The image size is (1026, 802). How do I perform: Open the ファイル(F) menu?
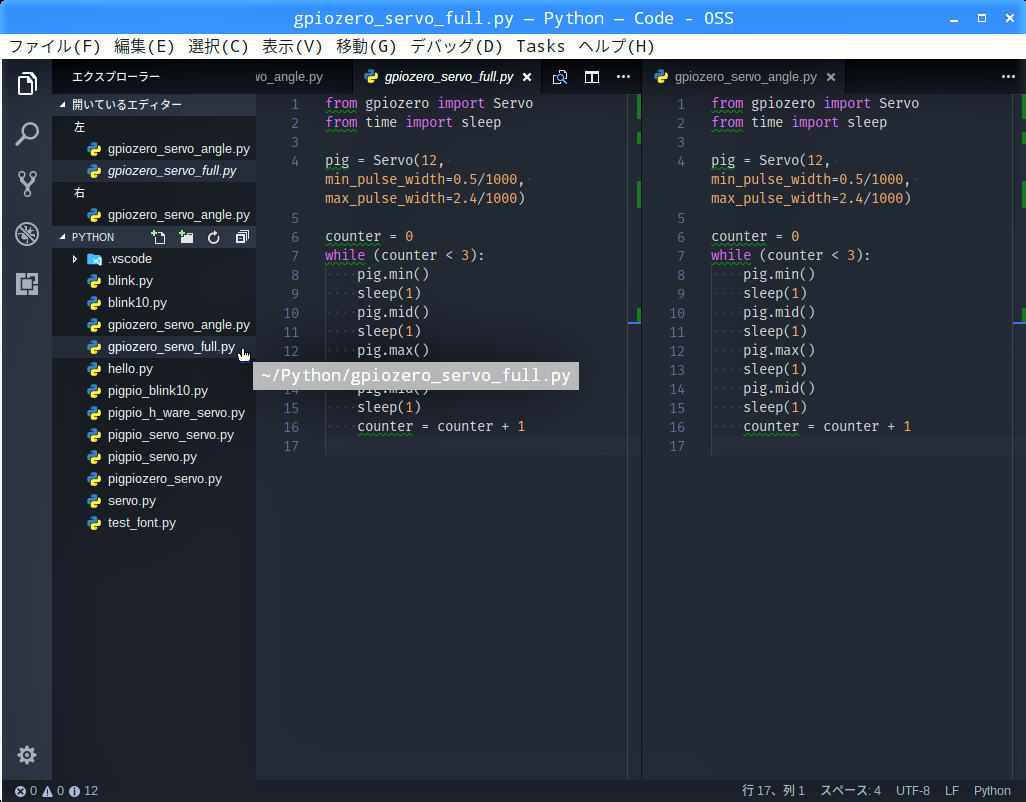(54, 46)
